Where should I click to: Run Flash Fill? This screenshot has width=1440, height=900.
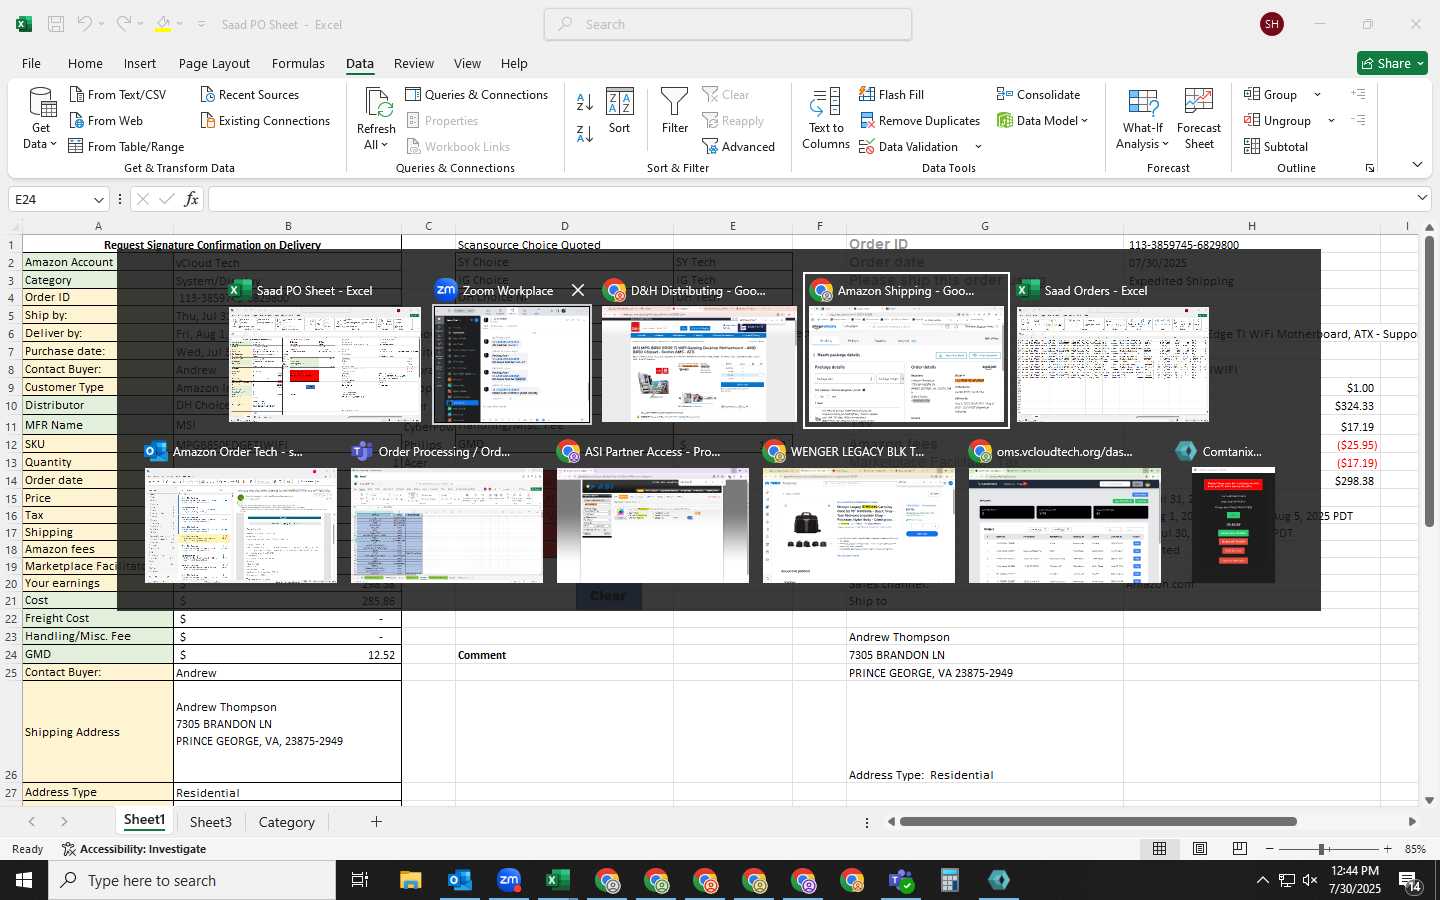coord(891,95)
